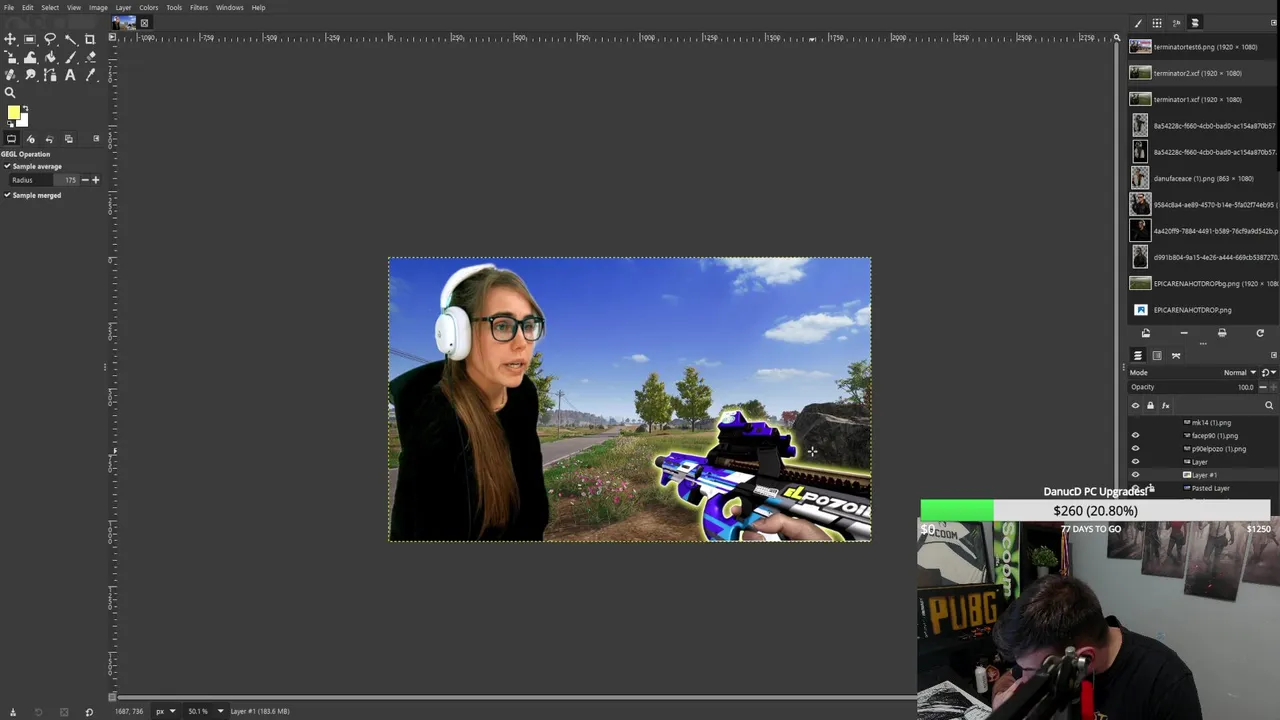The width and height of the screenshot is (1280, 720).
Task: Show the mk14 (1).png layer
Action: (1135, 423)
